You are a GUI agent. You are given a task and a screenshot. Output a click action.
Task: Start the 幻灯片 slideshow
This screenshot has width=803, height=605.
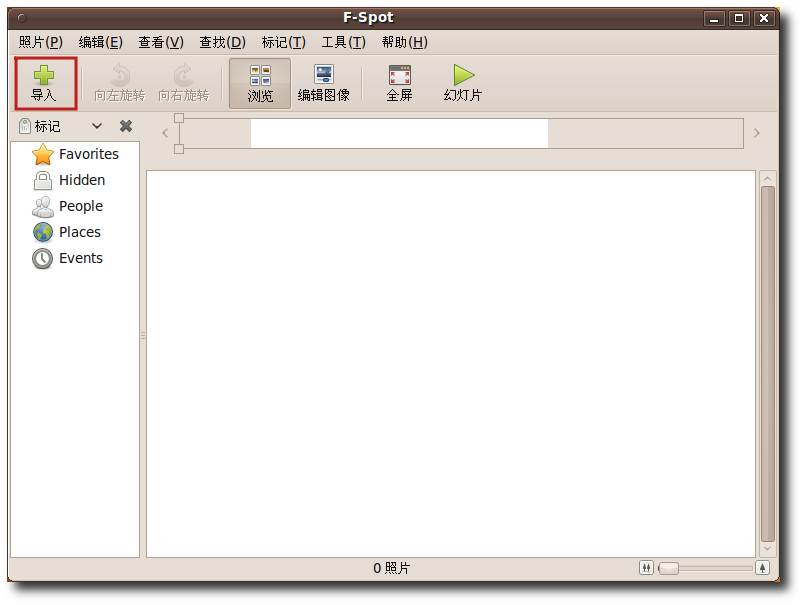(463, 84)
